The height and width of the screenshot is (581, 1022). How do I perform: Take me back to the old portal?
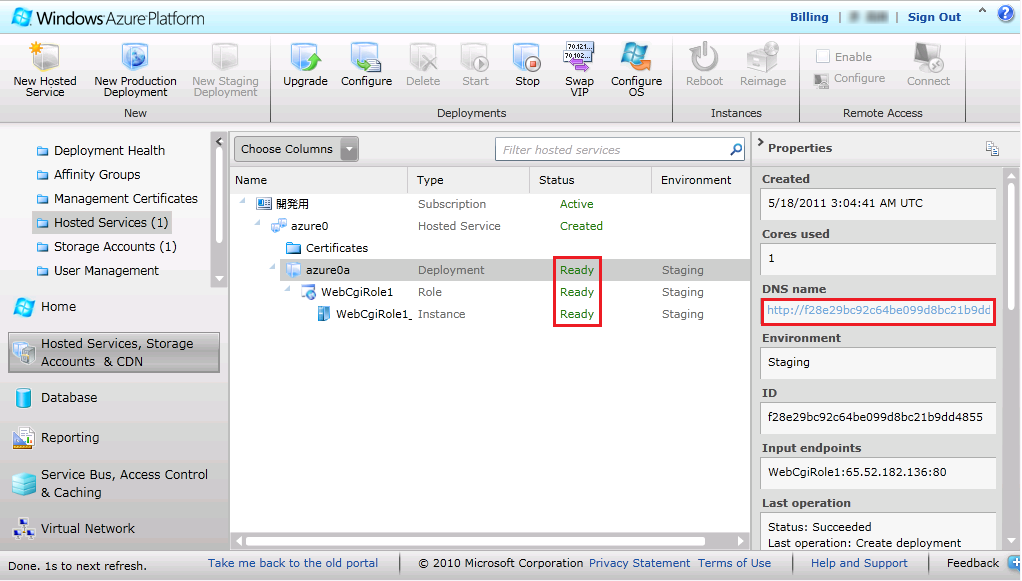pyautogui.click(x=293, y=563)
